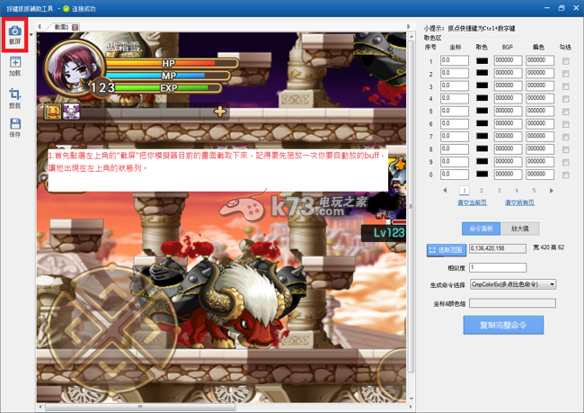
Task: Tick the checkbox in color row 4
Action: tap(565, 99)
